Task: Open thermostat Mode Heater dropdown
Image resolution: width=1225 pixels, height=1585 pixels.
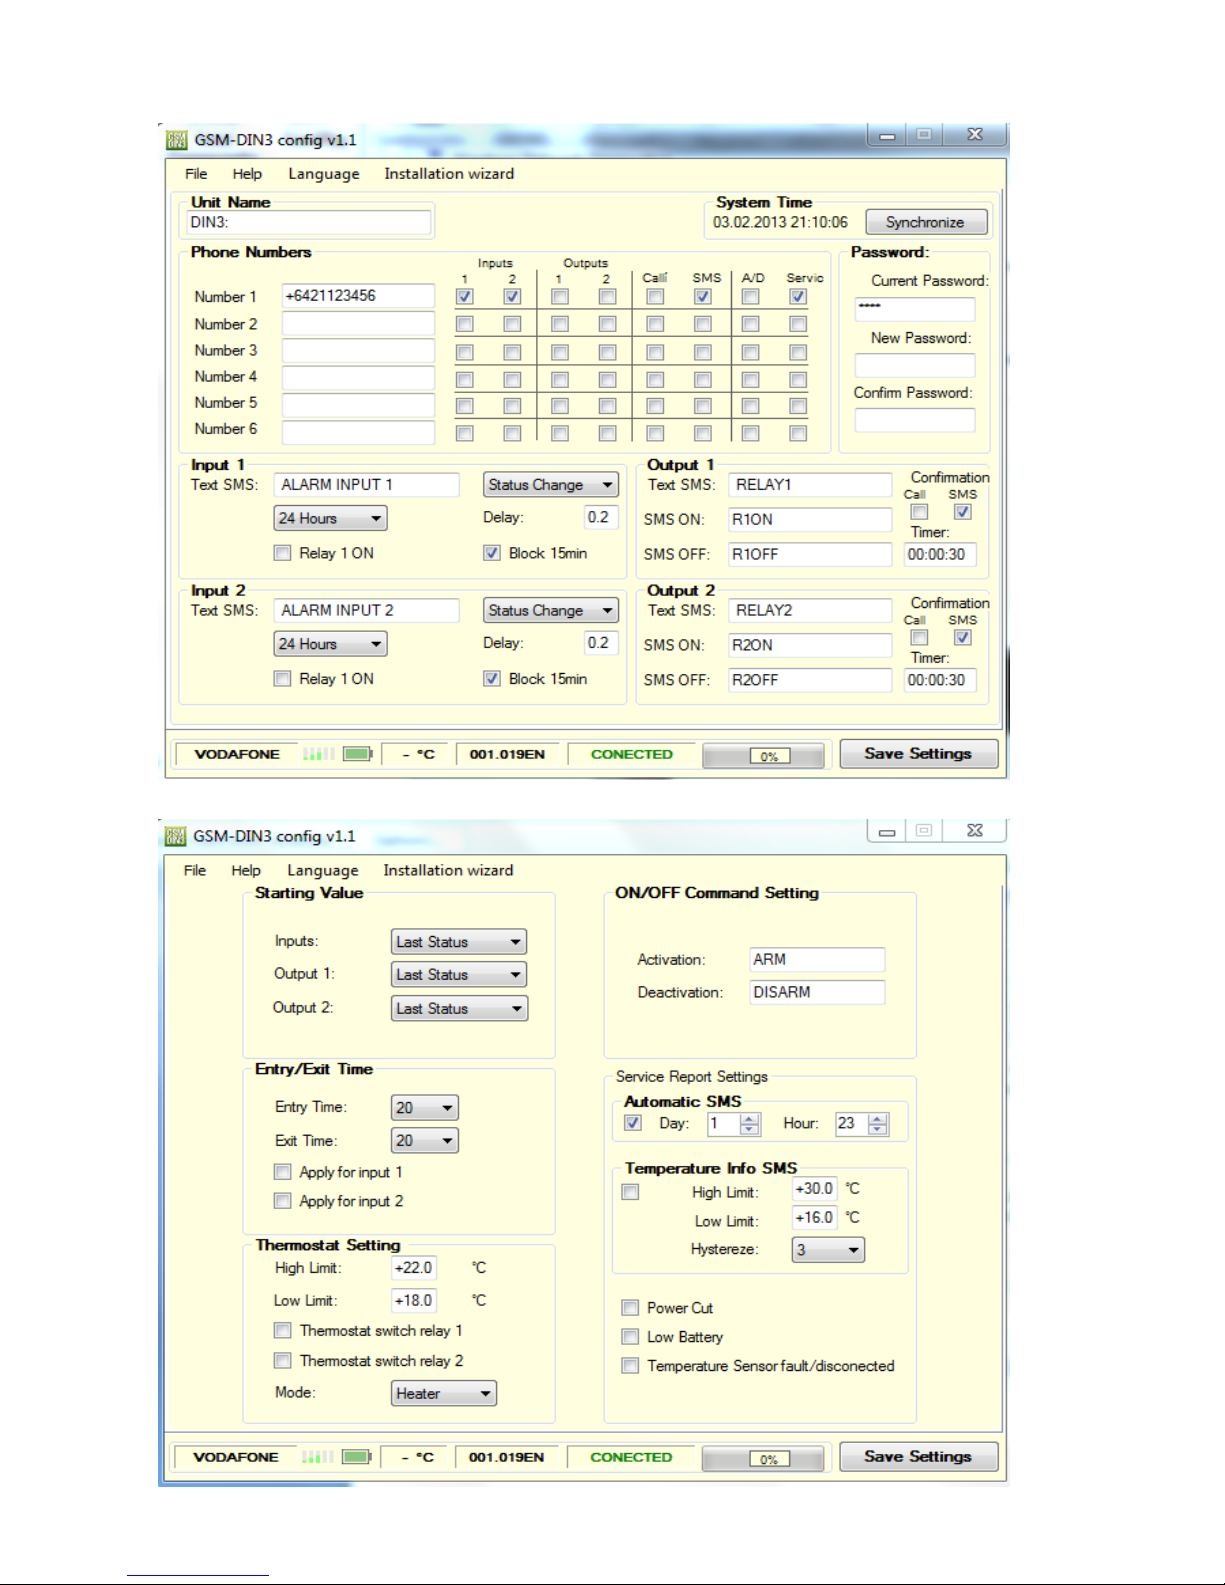Action: pyautogui.click(x=444, y=1394)
